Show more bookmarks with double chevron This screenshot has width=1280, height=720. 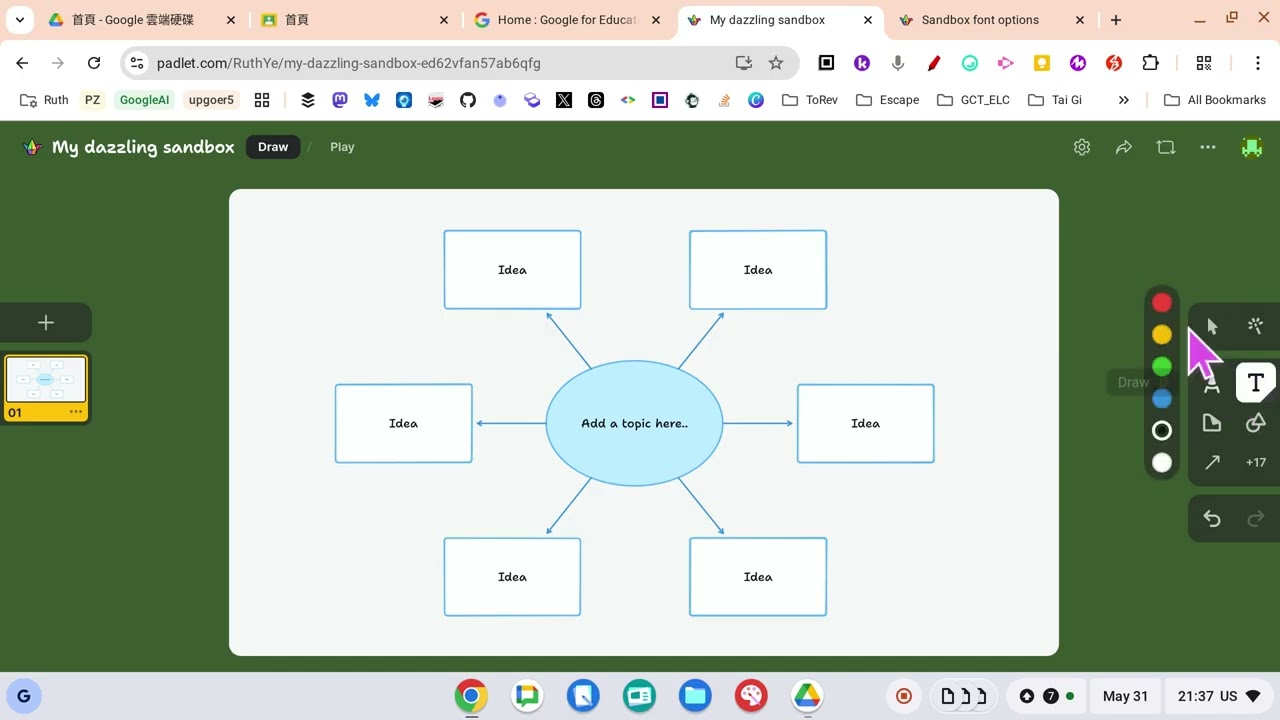[x=1124, y=100]
